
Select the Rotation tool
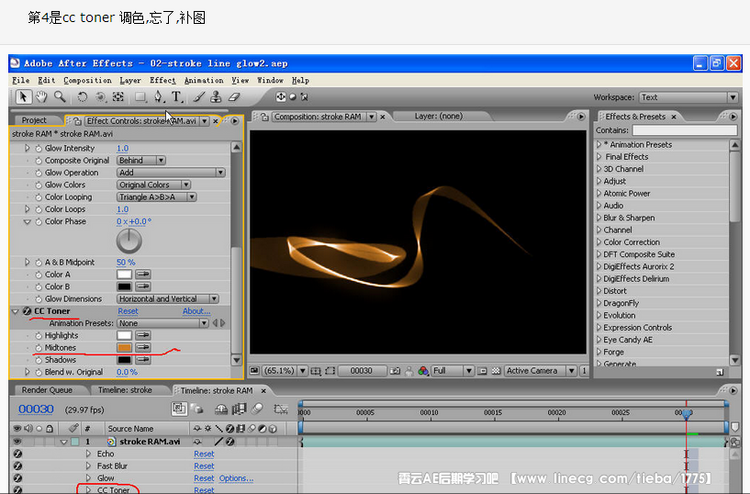pos(82,97)
